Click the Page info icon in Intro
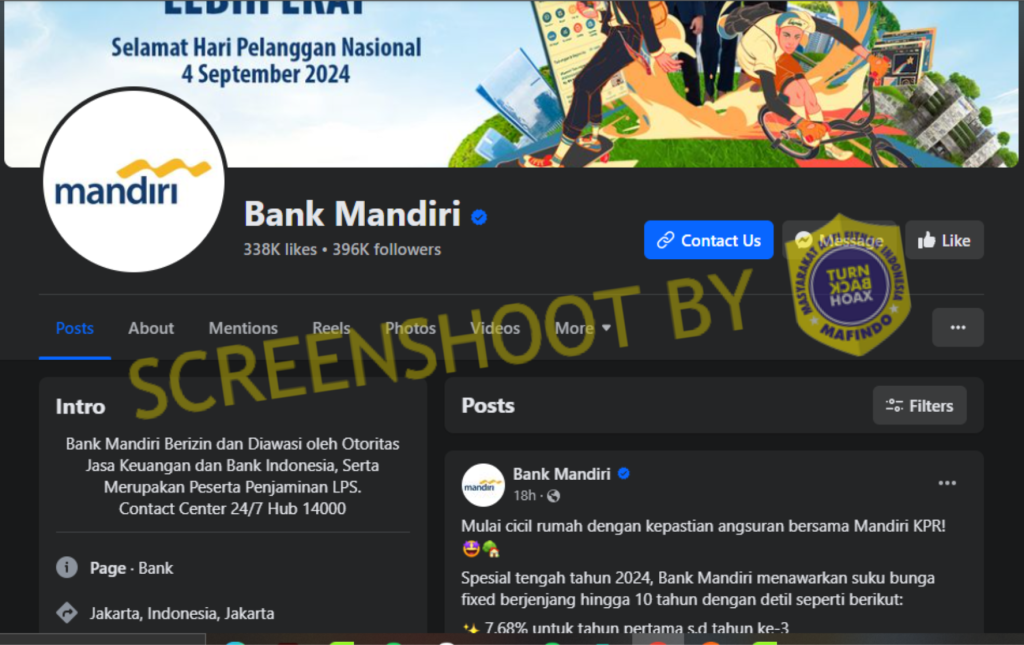The width and height of the screenshot is (1024, 645). pyautogui.click(x=67, y=567)
